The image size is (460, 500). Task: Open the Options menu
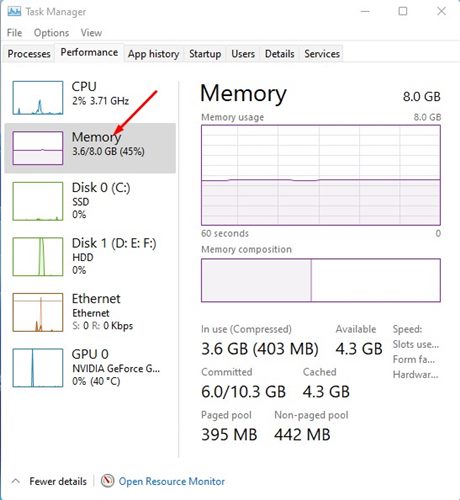point(51,33)
